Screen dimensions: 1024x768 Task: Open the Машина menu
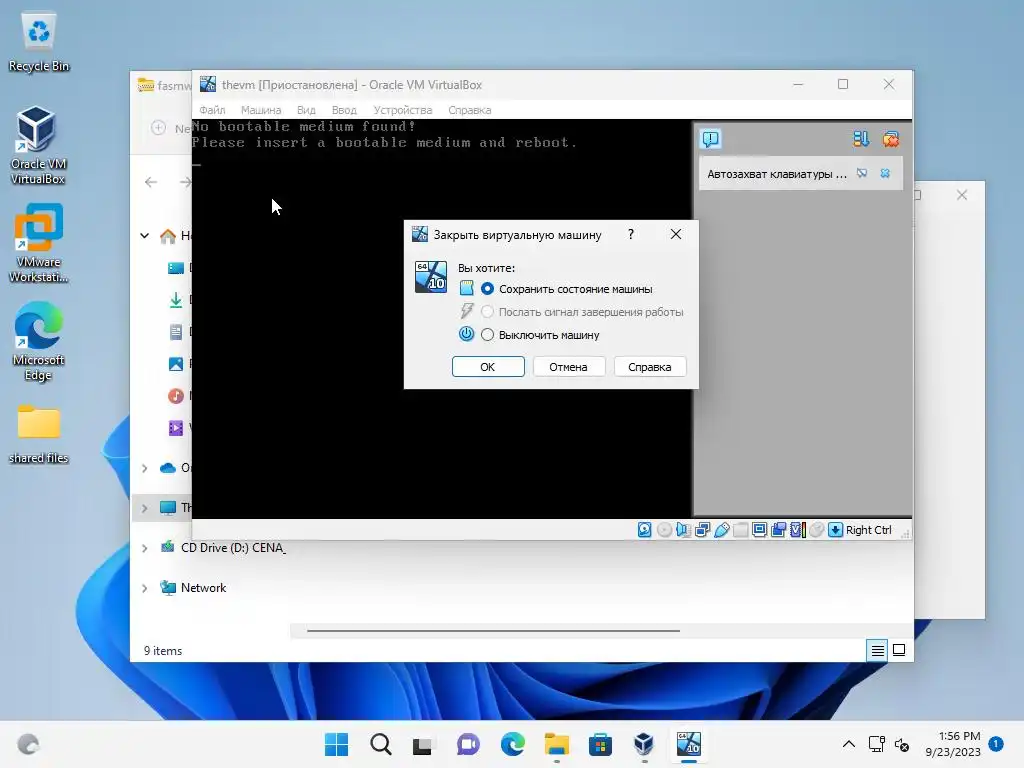pyautogui.click(x=261, y=110)
